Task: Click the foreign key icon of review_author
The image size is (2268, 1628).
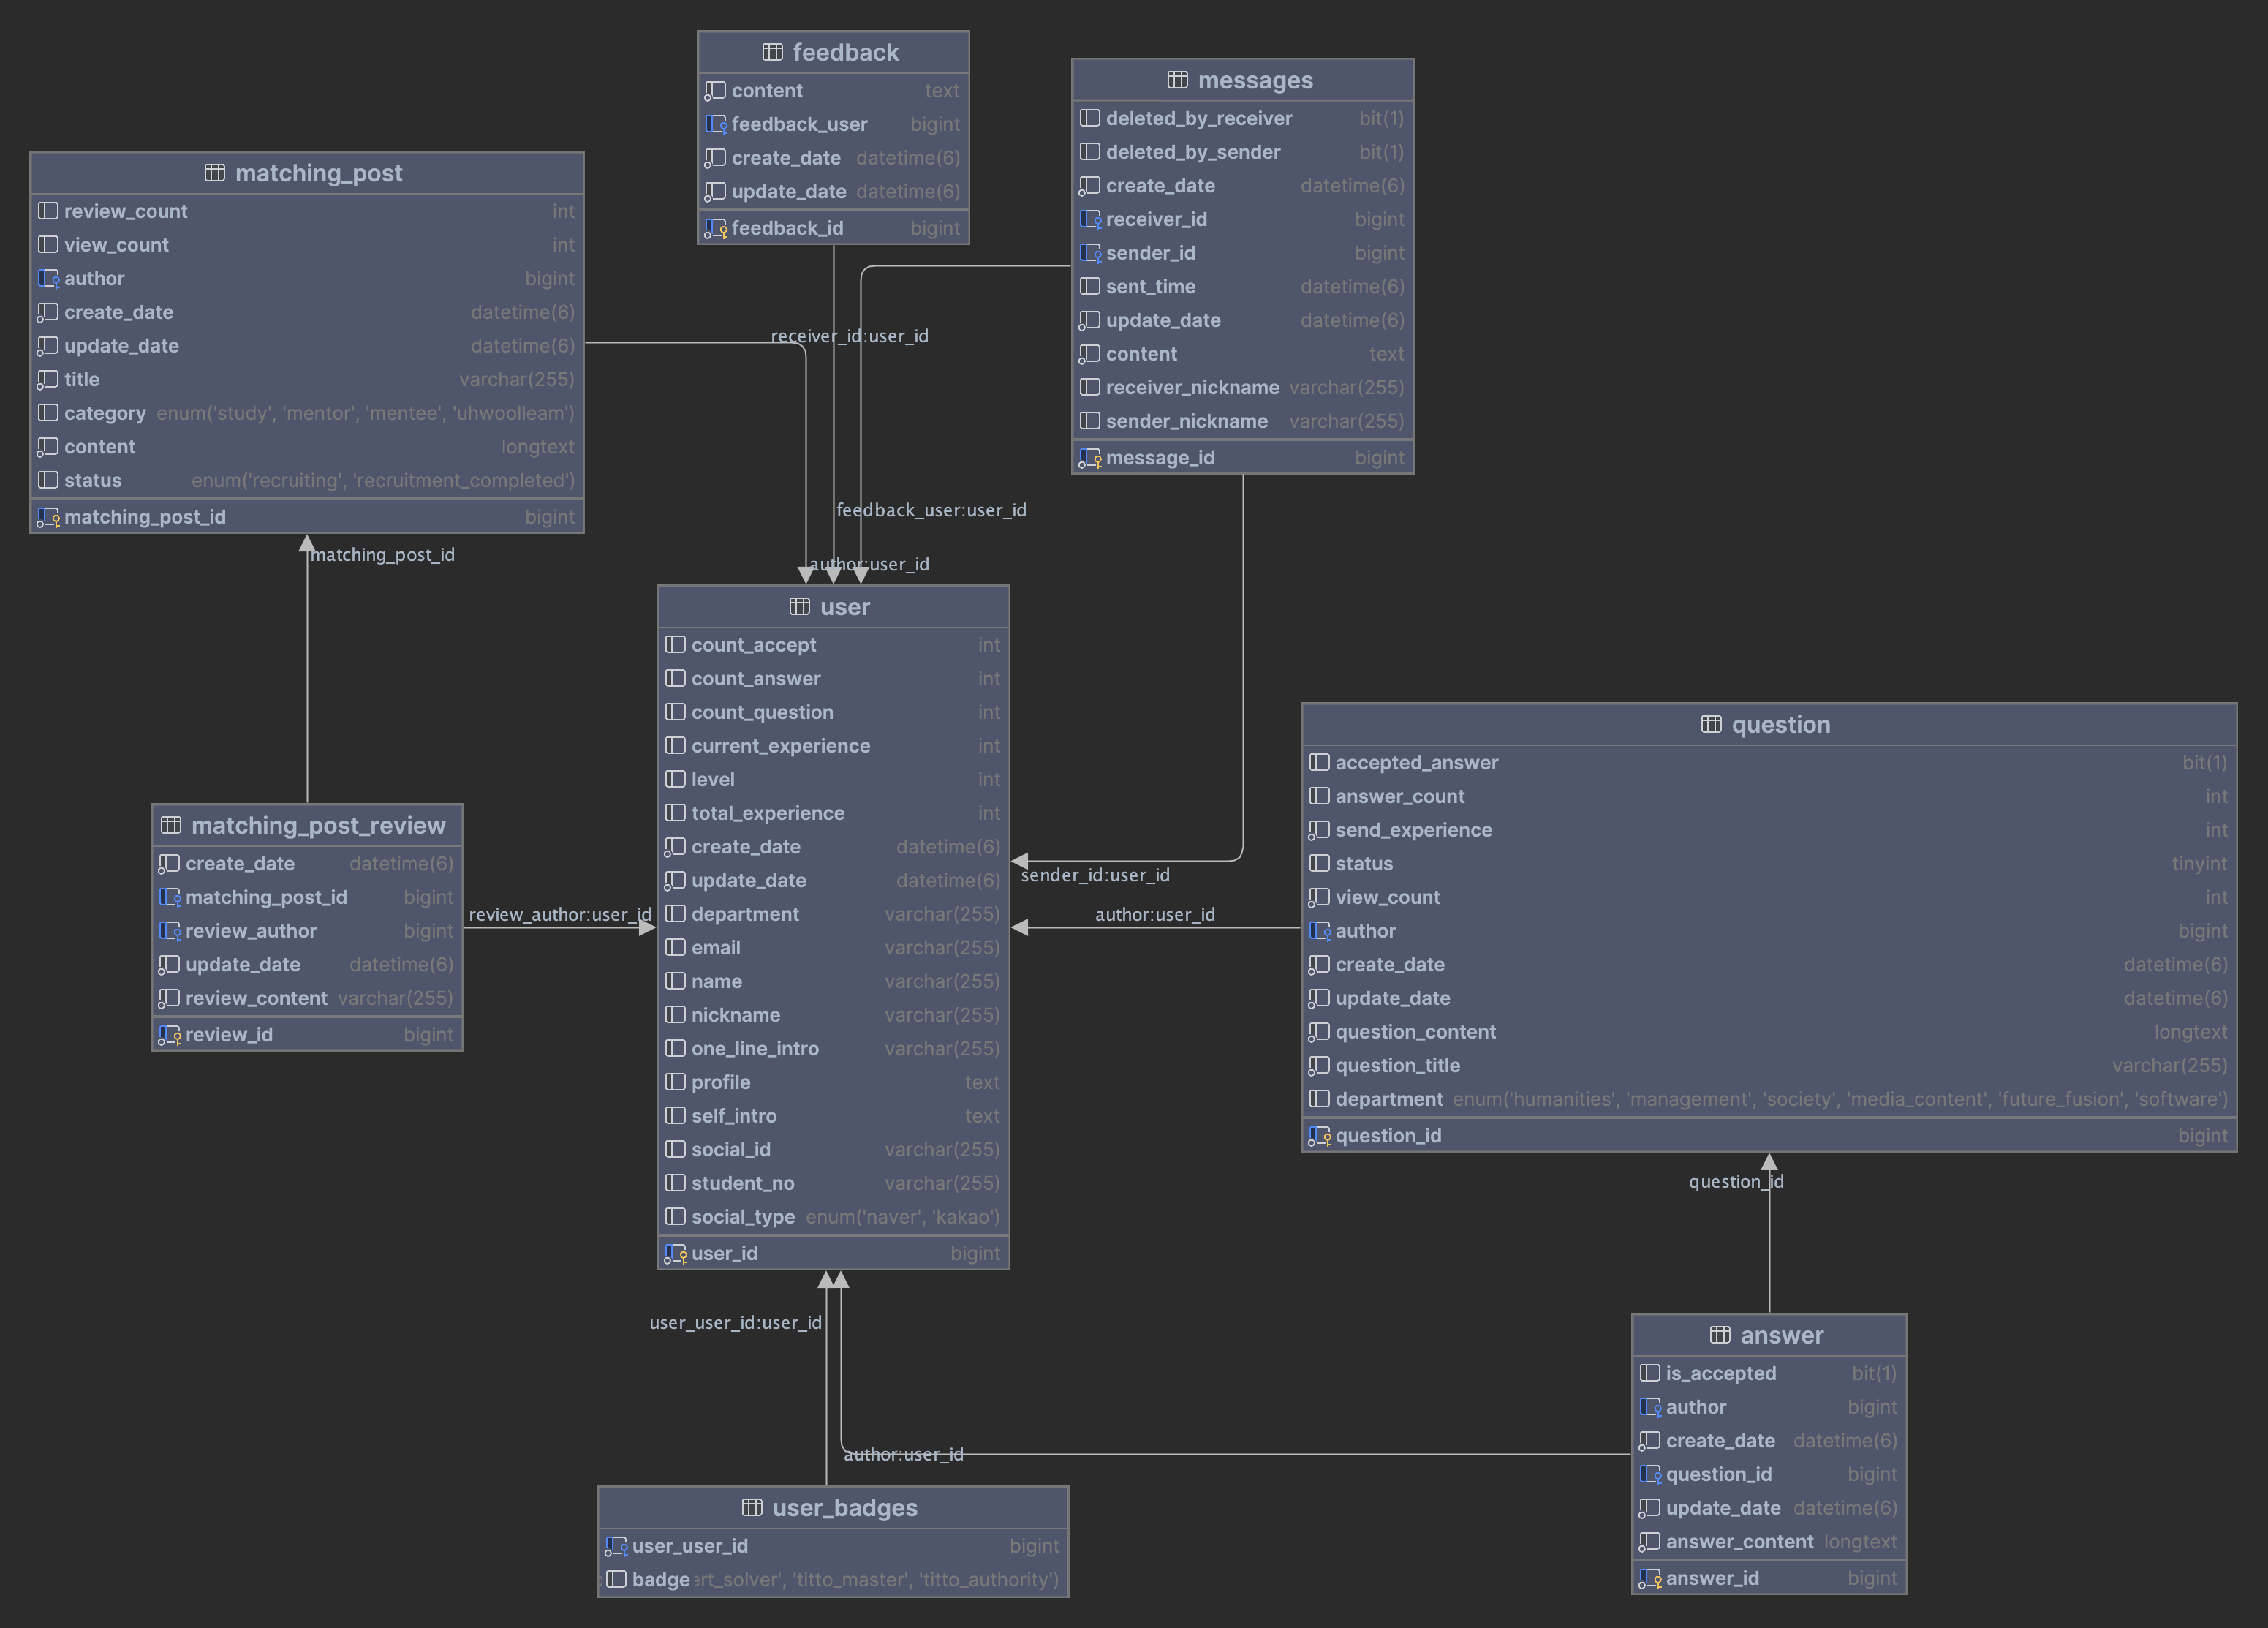Action: point(170,931)
